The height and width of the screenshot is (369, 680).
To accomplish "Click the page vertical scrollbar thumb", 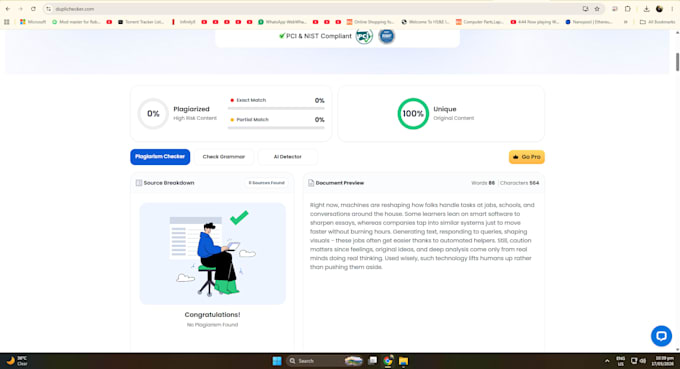I will [677, 62].
